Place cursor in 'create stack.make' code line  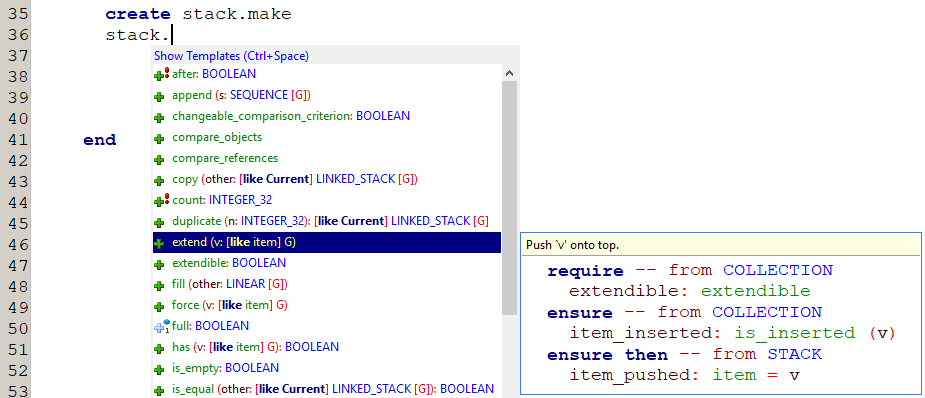pyautogui.click(x=198, y=14)
